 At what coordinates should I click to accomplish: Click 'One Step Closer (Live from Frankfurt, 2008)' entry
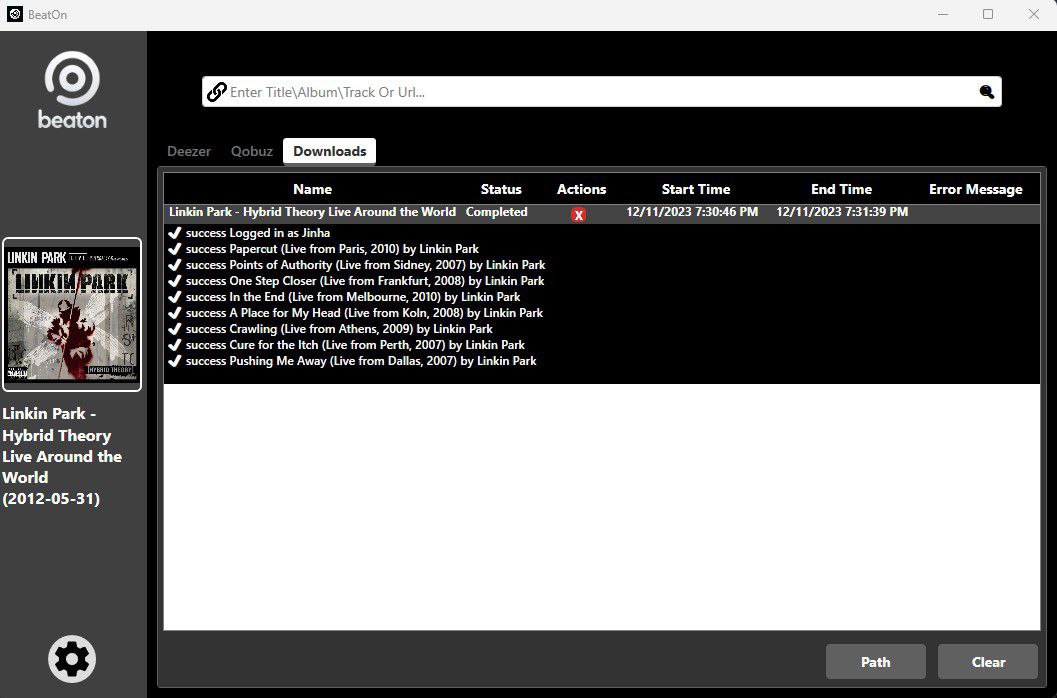pos(365,281)
